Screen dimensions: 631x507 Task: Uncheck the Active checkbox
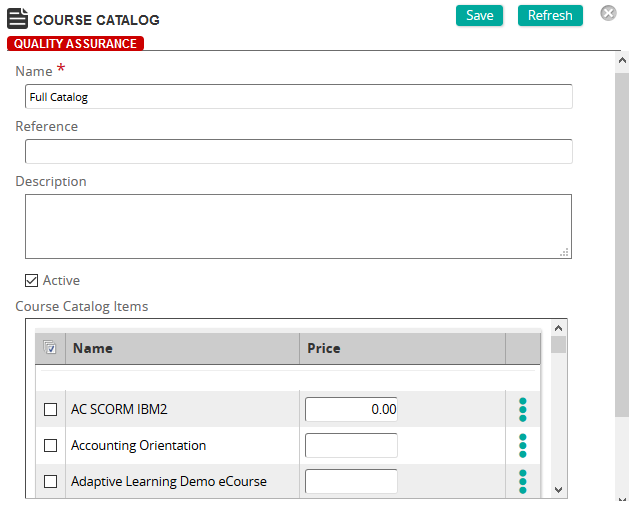(31, 280)
